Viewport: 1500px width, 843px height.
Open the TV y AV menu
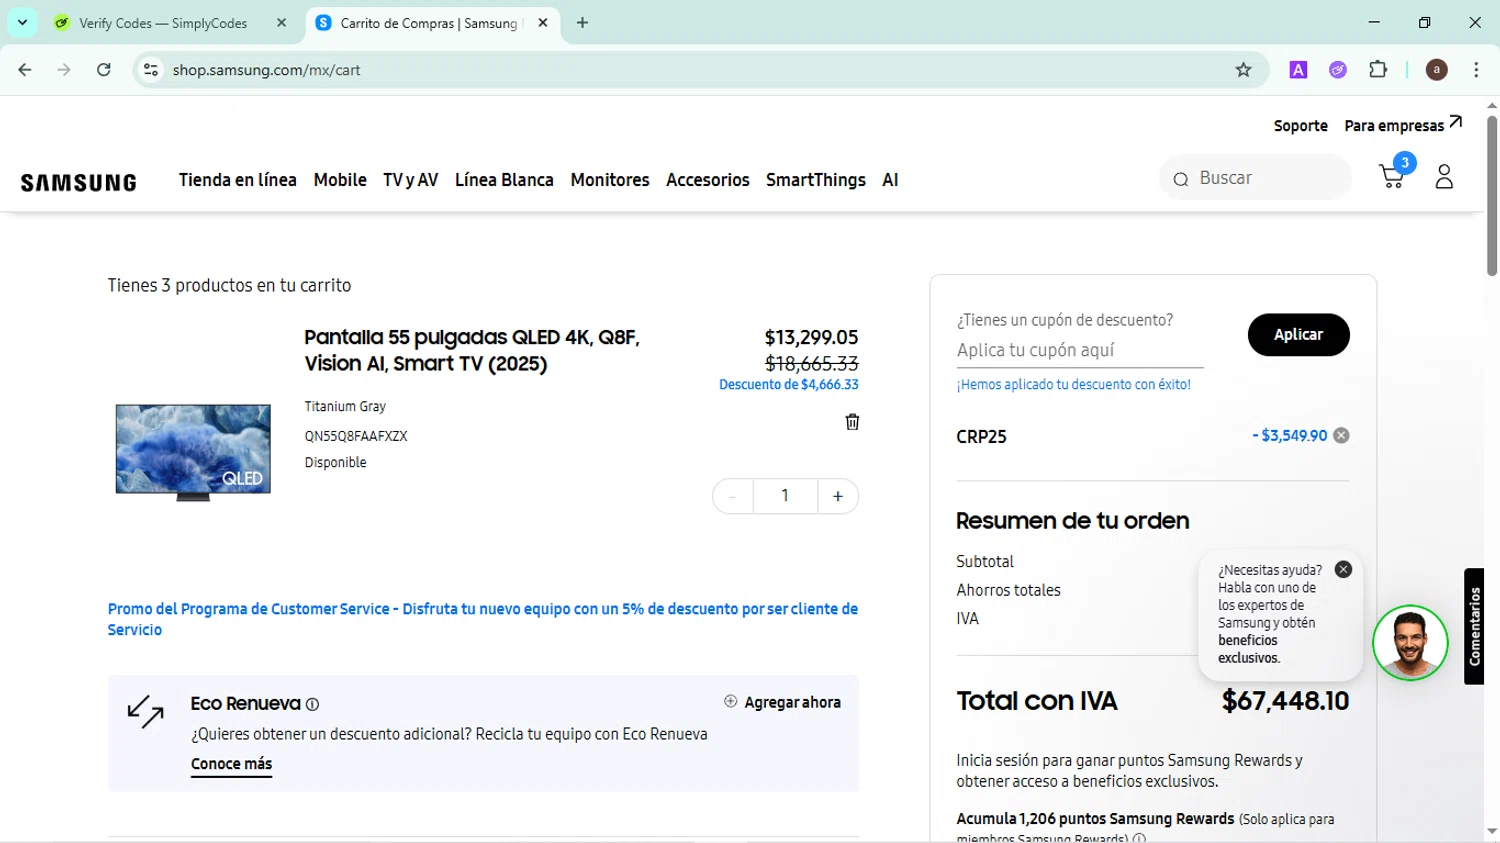[x=411, y=180]
